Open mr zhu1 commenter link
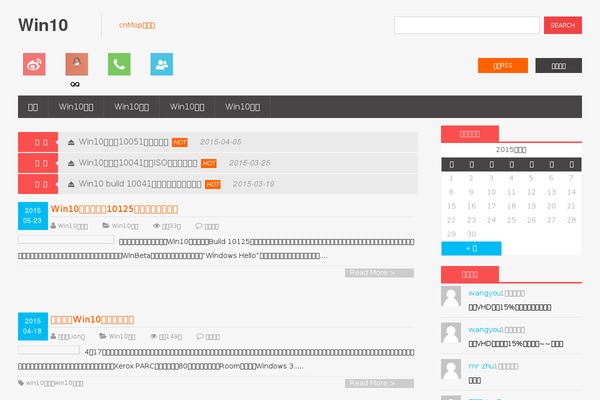The image size is (600, 400). [482, 366]
